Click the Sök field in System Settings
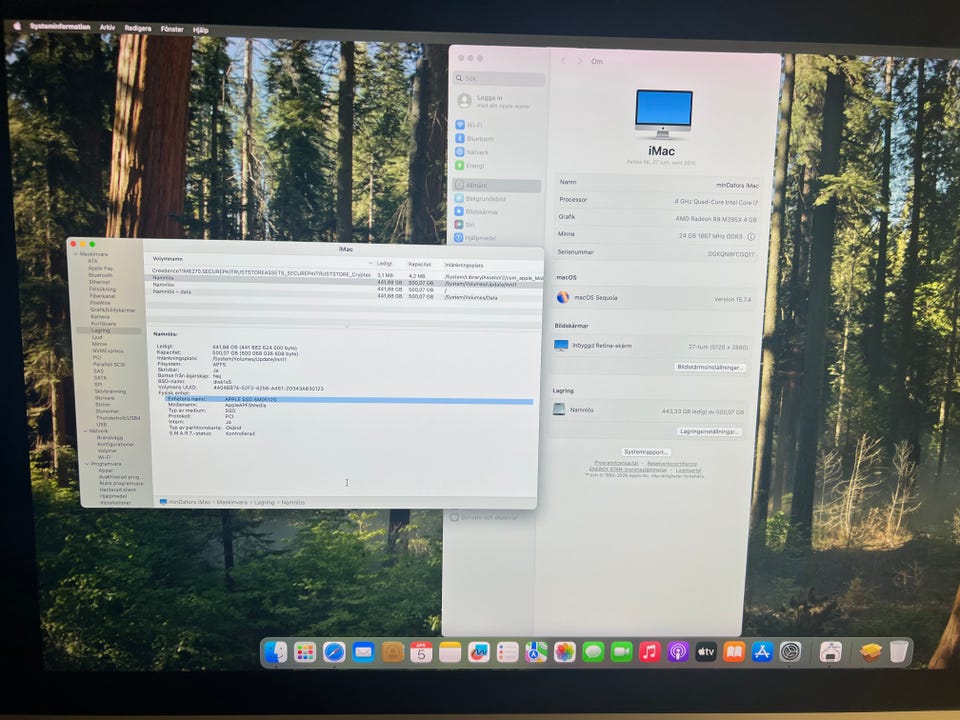The width and height of the screenshot is (960, 720). point(499,78)
